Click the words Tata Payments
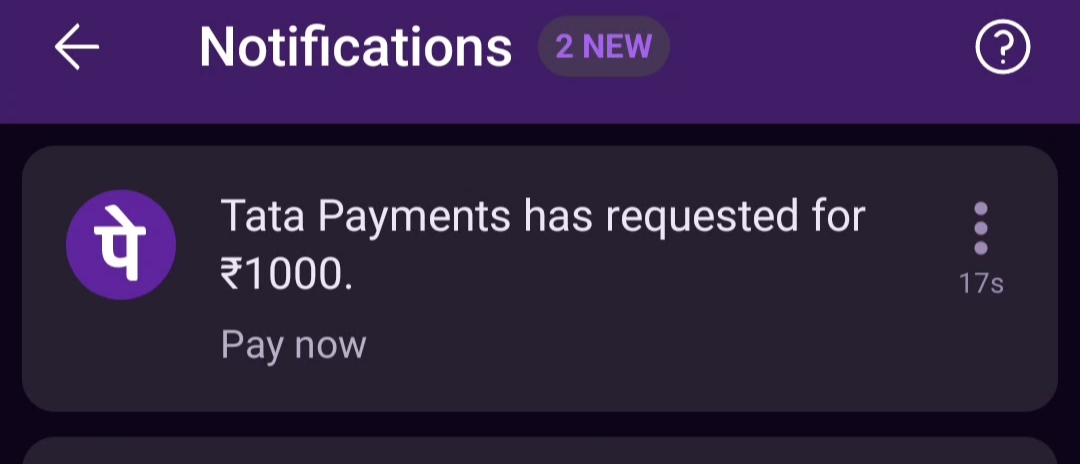 pos(367,217)
